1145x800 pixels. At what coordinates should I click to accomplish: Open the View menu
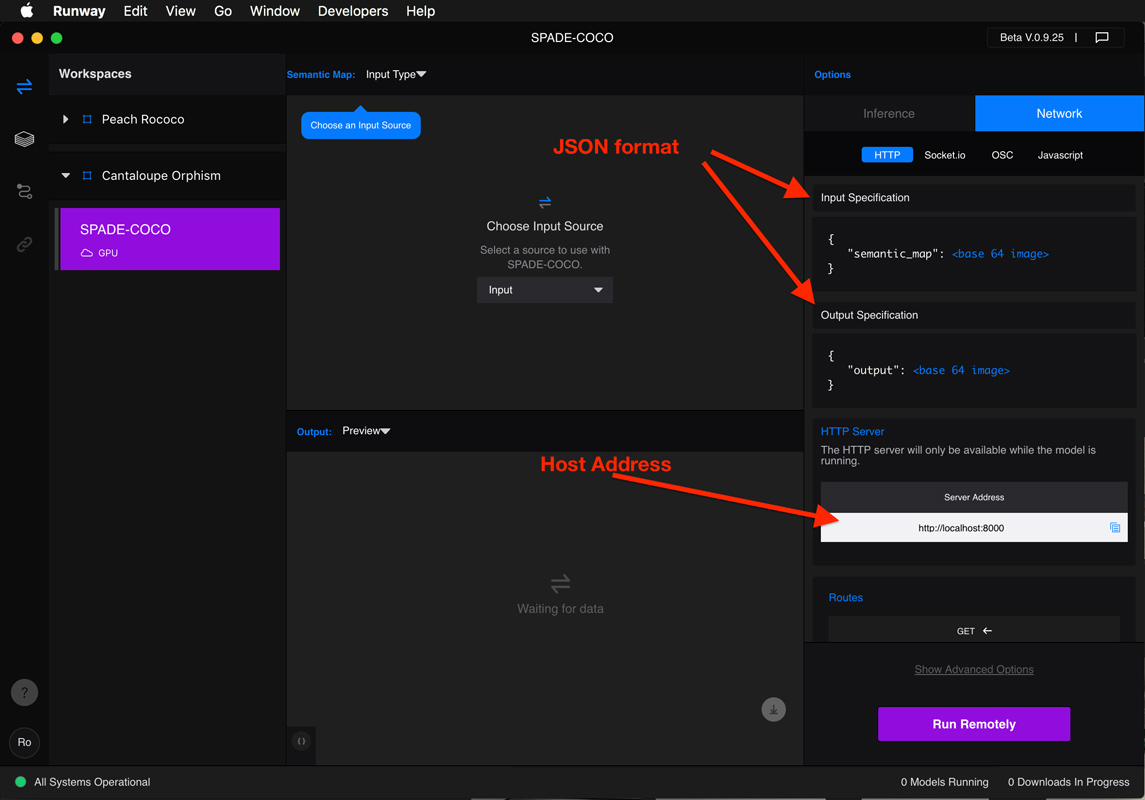click(x=180, y=11)
